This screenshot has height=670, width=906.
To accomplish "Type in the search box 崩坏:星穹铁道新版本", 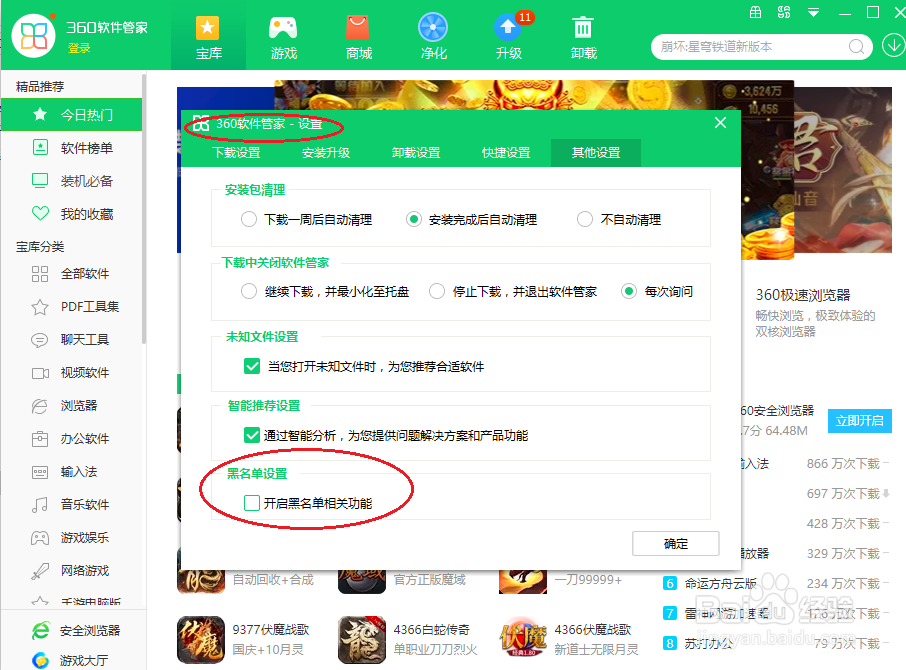I will tap(751, 47).
